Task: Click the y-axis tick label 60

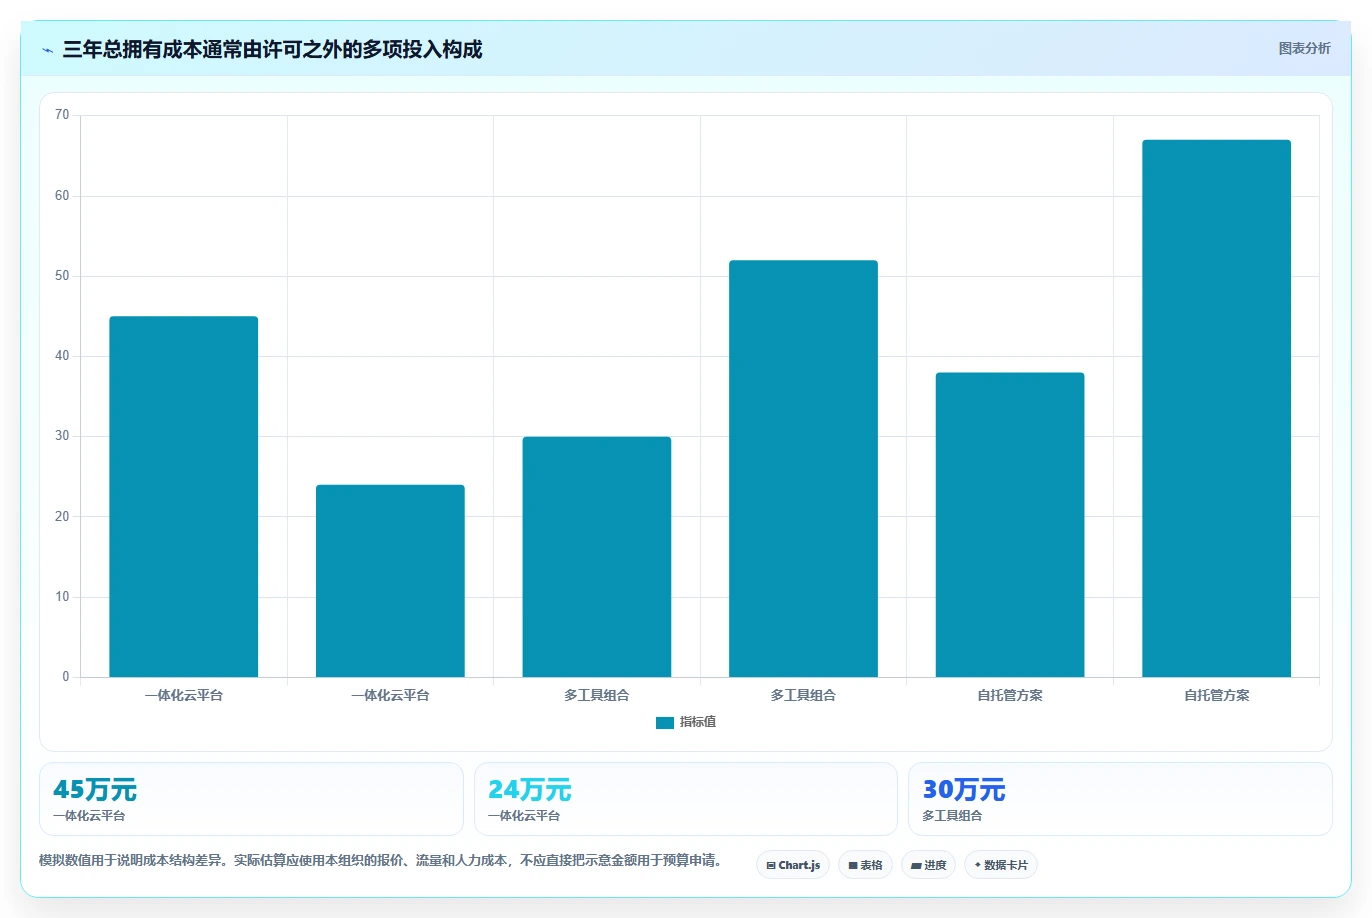Action: pyautogui.click(x=62, y=196)
